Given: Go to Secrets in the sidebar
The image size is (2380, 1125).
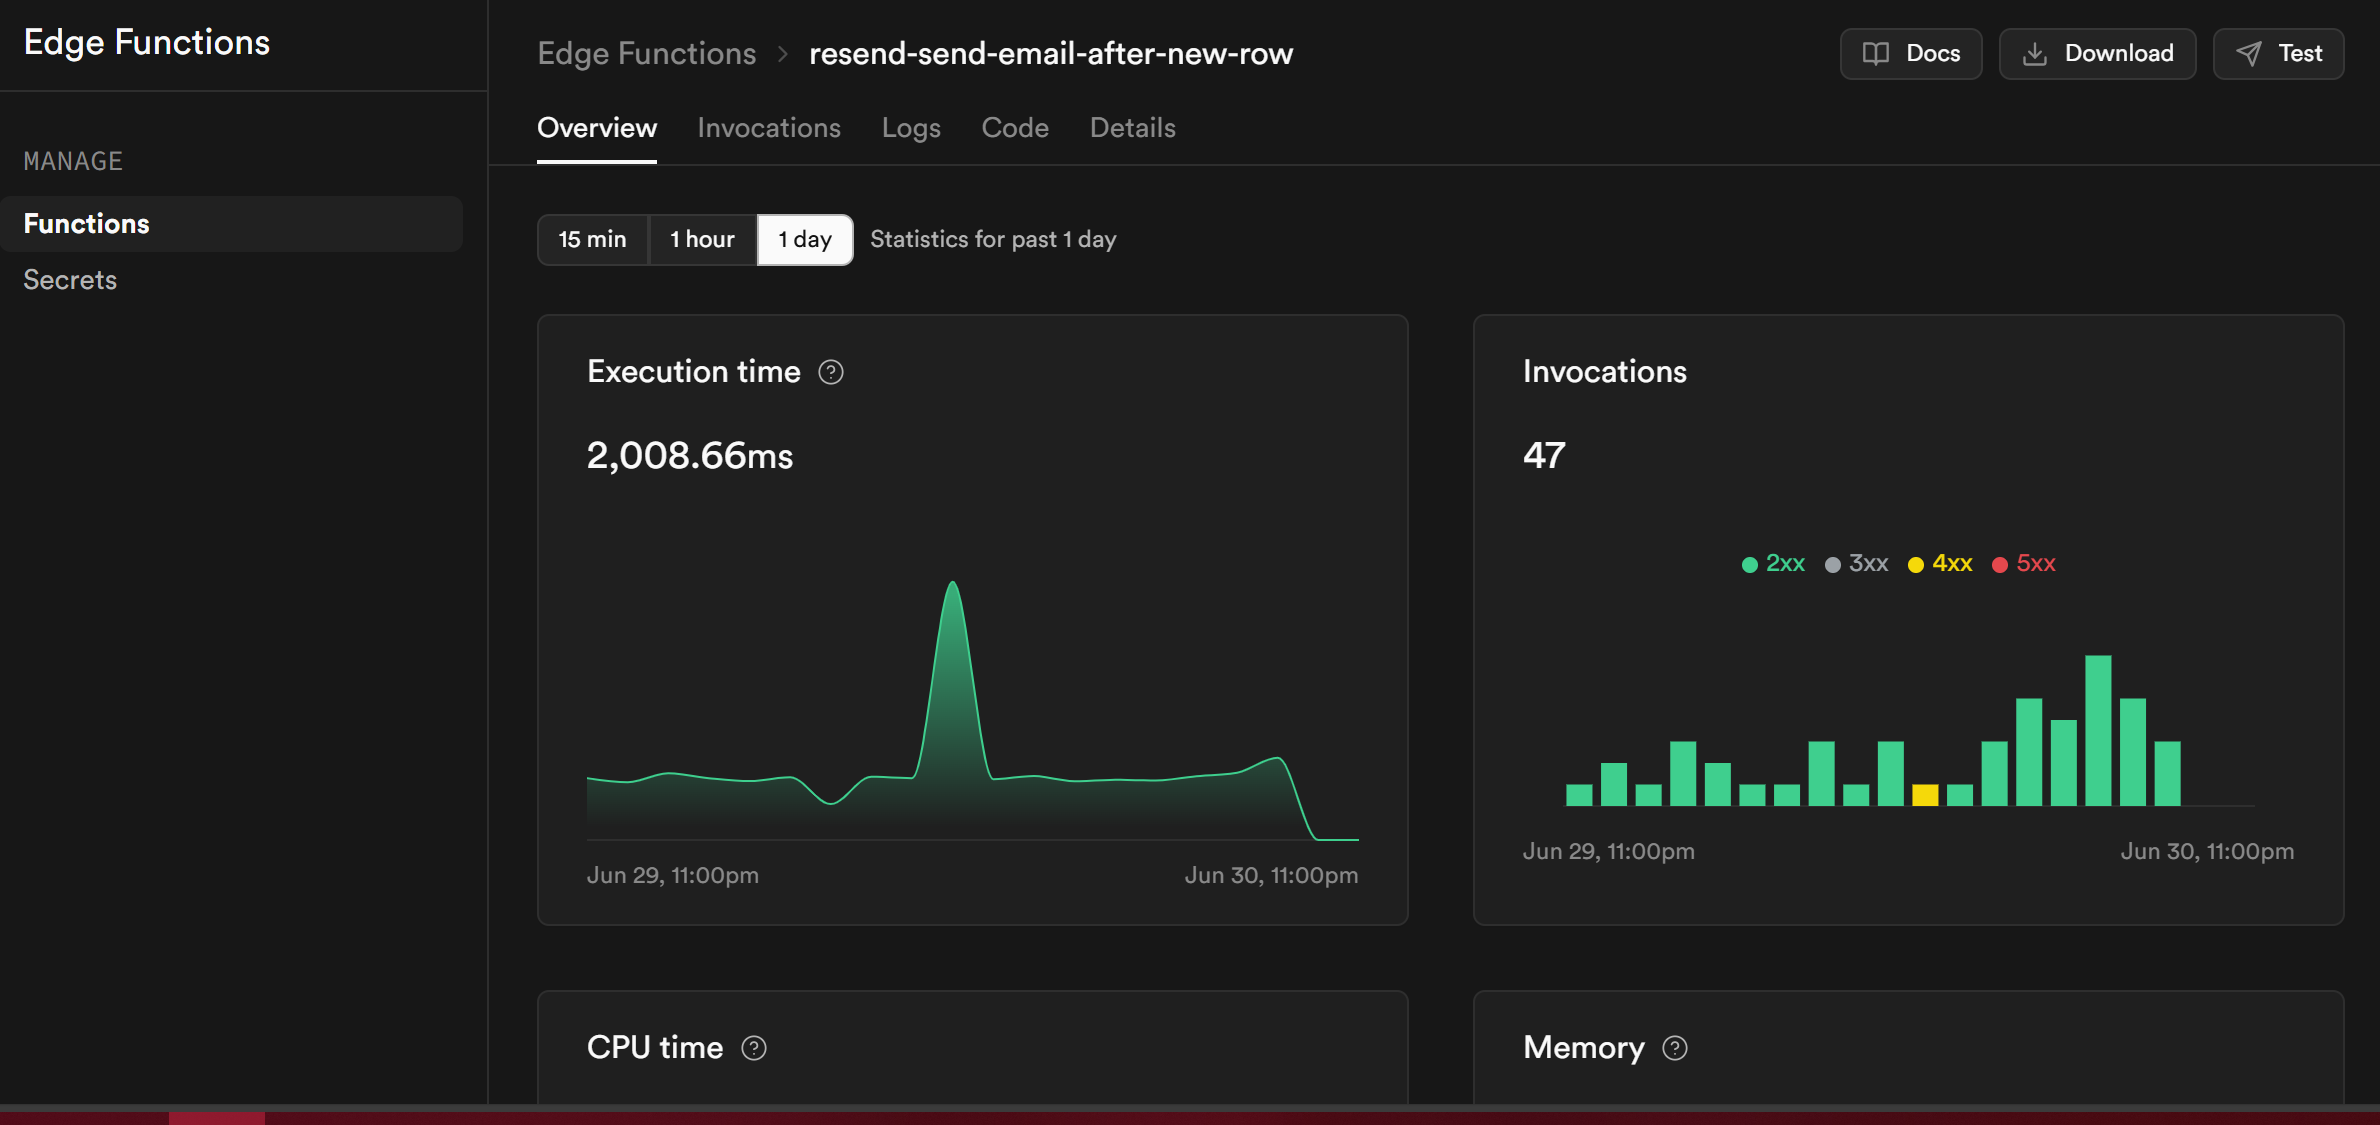Looking at the screenshot, I should coord(70,280).
